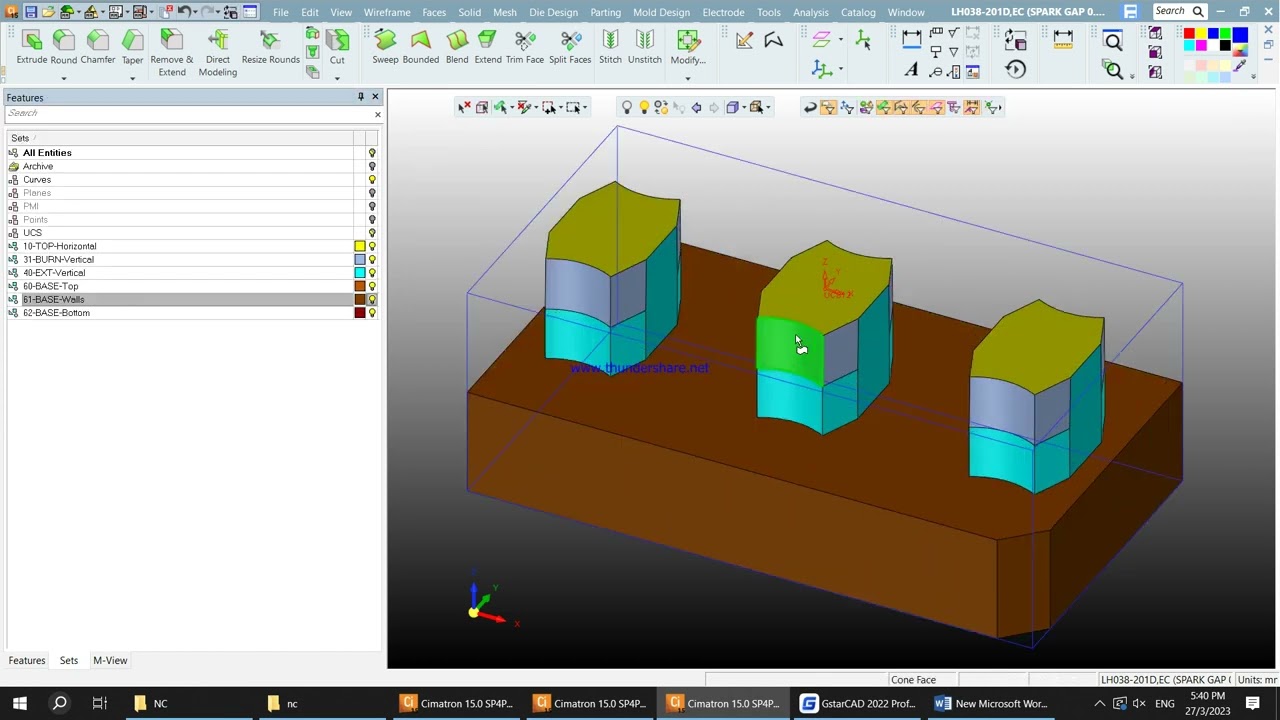This screenshot has height=720, width=1280.
Task: Select the Unstitch tool
Action: click(644, 48)
